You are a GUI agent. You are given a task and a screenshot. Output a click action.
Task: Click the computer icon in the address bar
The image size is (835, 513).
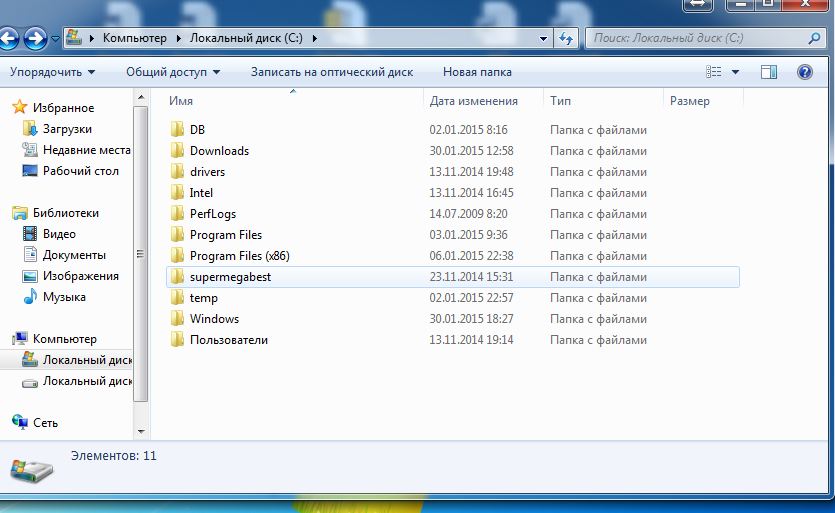(74, 38)
